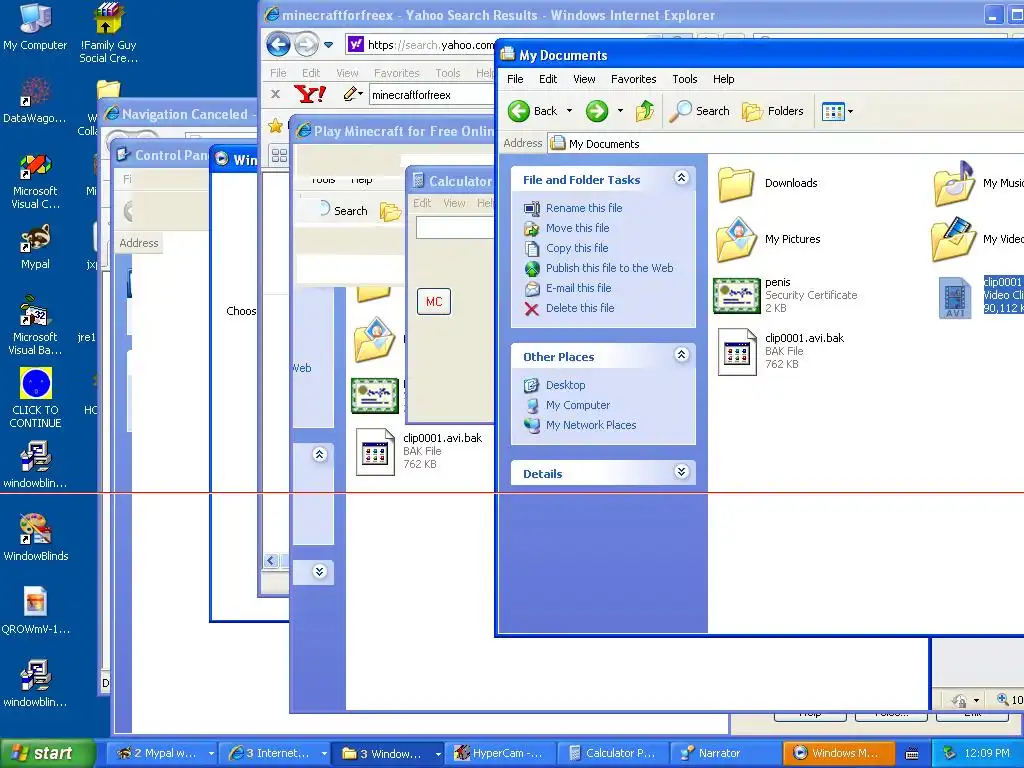Select the My Videos folder icon
Viewport: 1024px width, 768px height.
(x=954, y=239)
